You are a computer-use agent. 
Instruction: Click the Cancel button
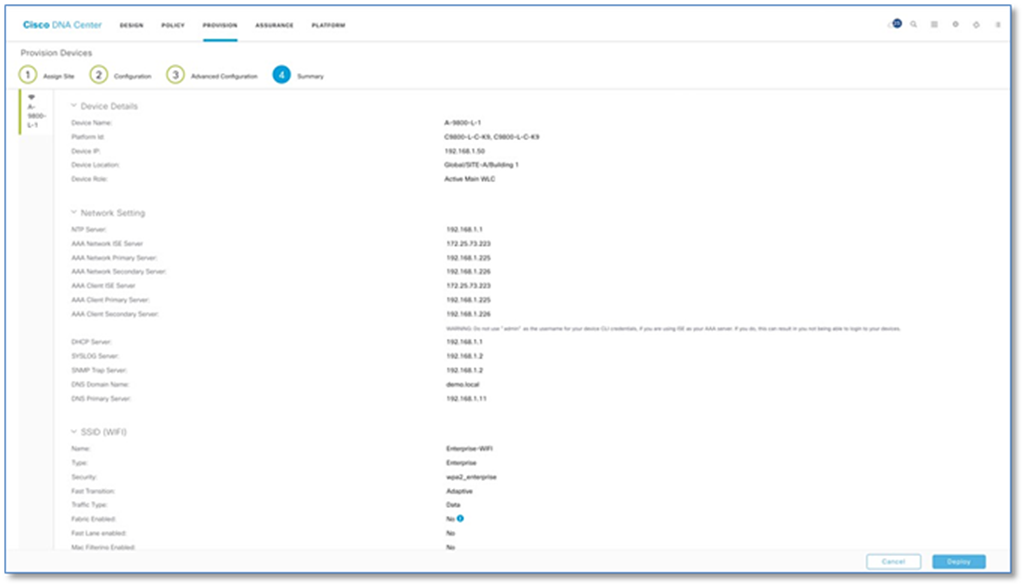(894, 562)
